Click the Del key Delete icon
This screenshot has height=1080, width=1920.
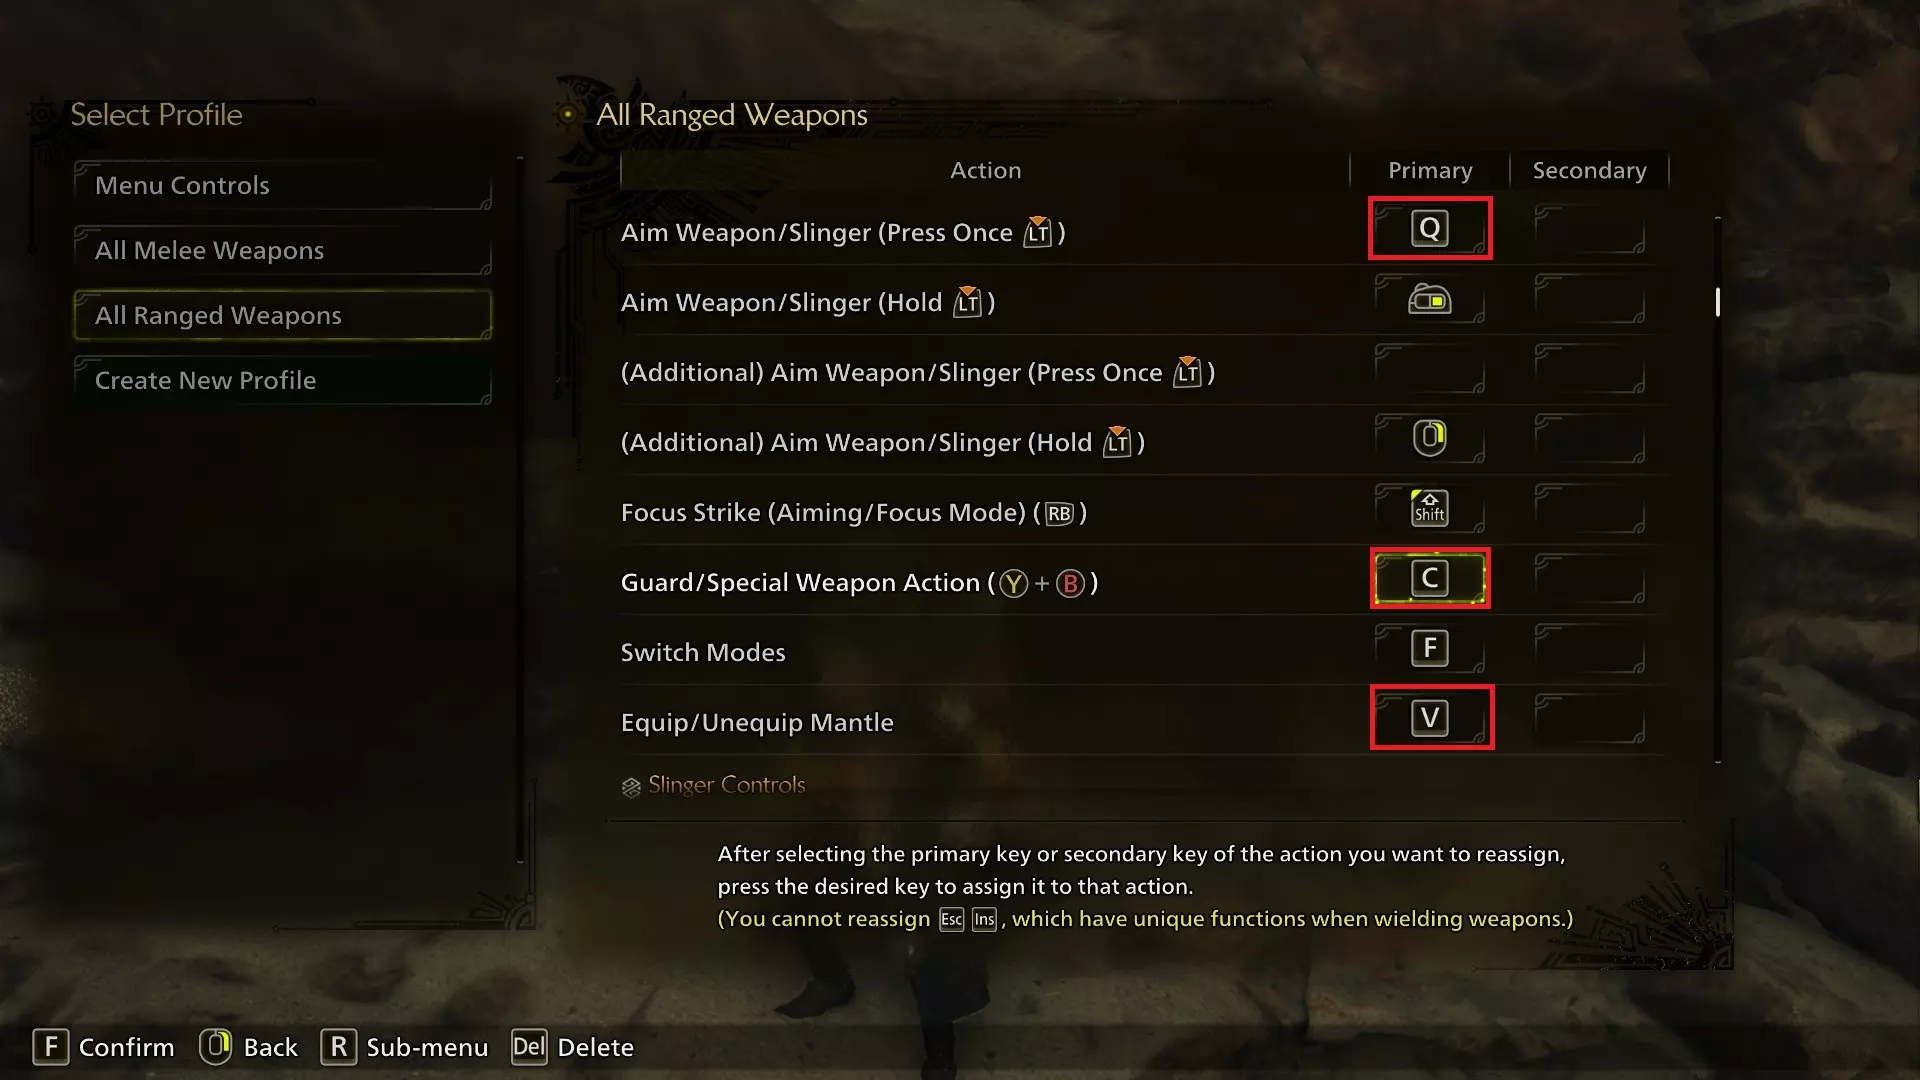(529, 1047)
